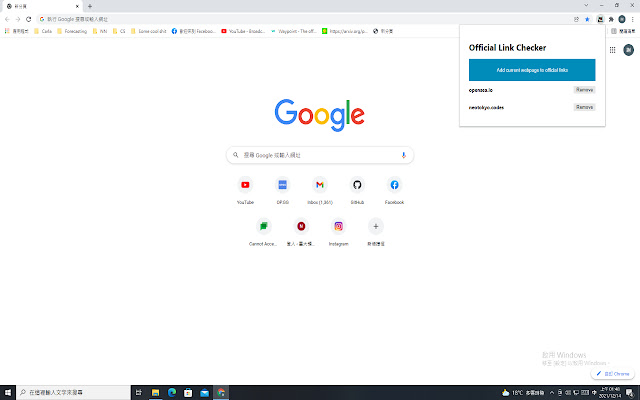This screenshot has height=400, width=640.
Task: Open the profile avatar in Chrome toolbar
Action: (622, 19)
